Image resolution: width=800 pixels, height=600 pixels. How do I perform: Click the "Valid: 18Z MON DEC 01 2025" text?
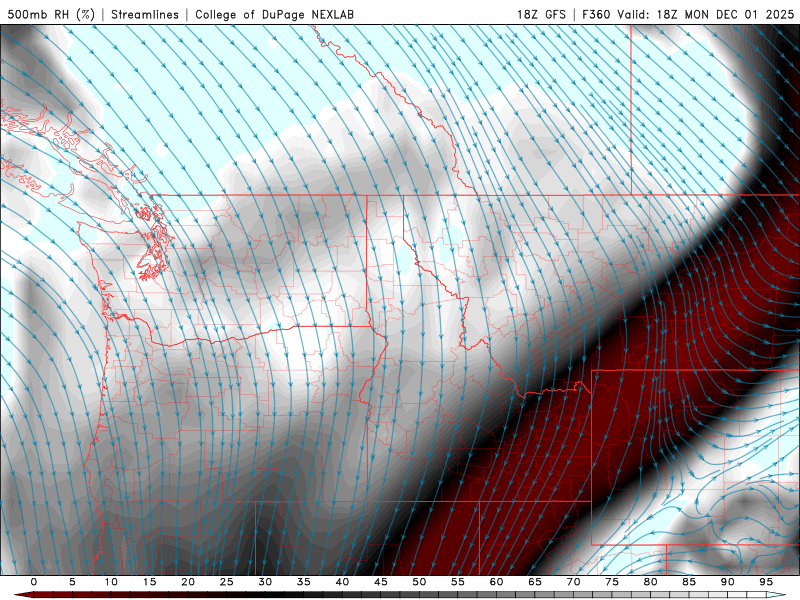tap(706, 14)
